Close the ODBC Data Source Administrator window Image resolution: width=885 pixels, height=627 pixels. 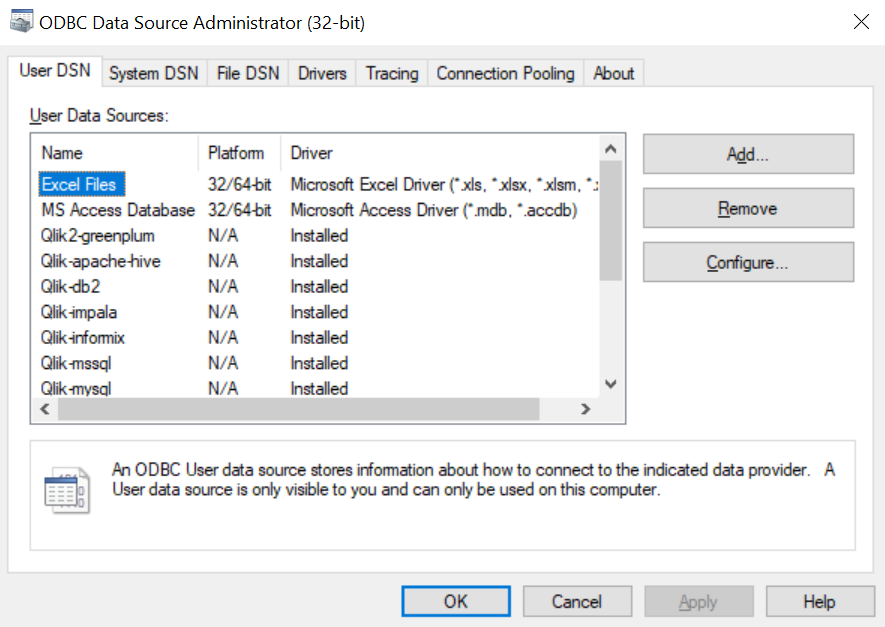[x=861, y=22]
